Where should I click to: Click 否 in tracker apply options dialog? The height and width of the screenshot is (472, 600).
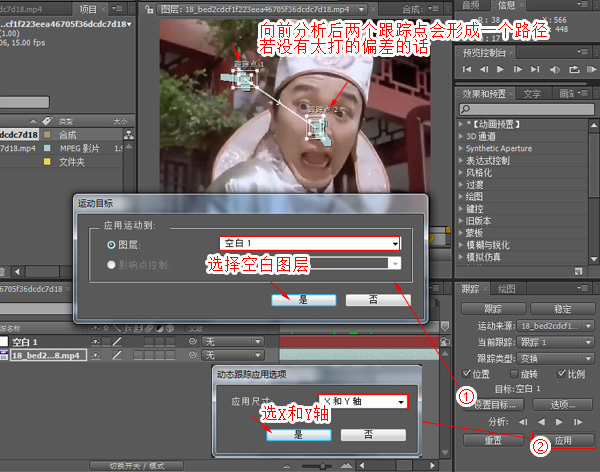pyautogui.click(x=373, y=435)
